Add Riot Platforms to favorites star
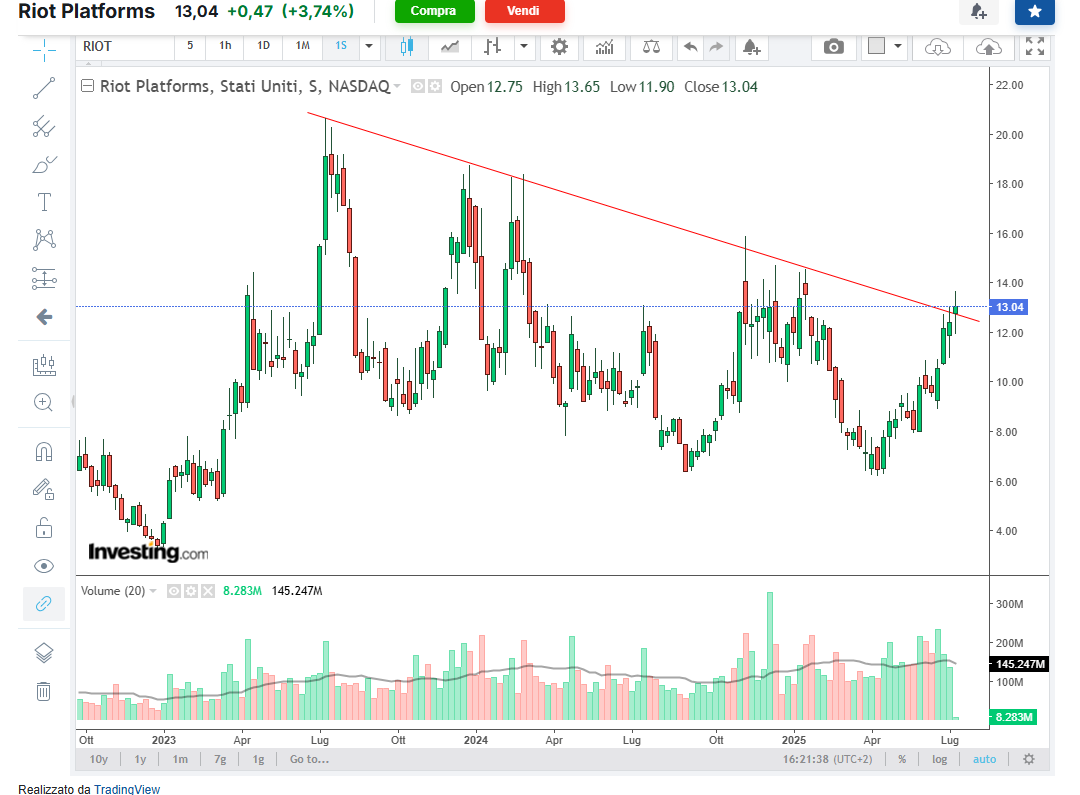1080x795 pixels. tap(1035, 11)
